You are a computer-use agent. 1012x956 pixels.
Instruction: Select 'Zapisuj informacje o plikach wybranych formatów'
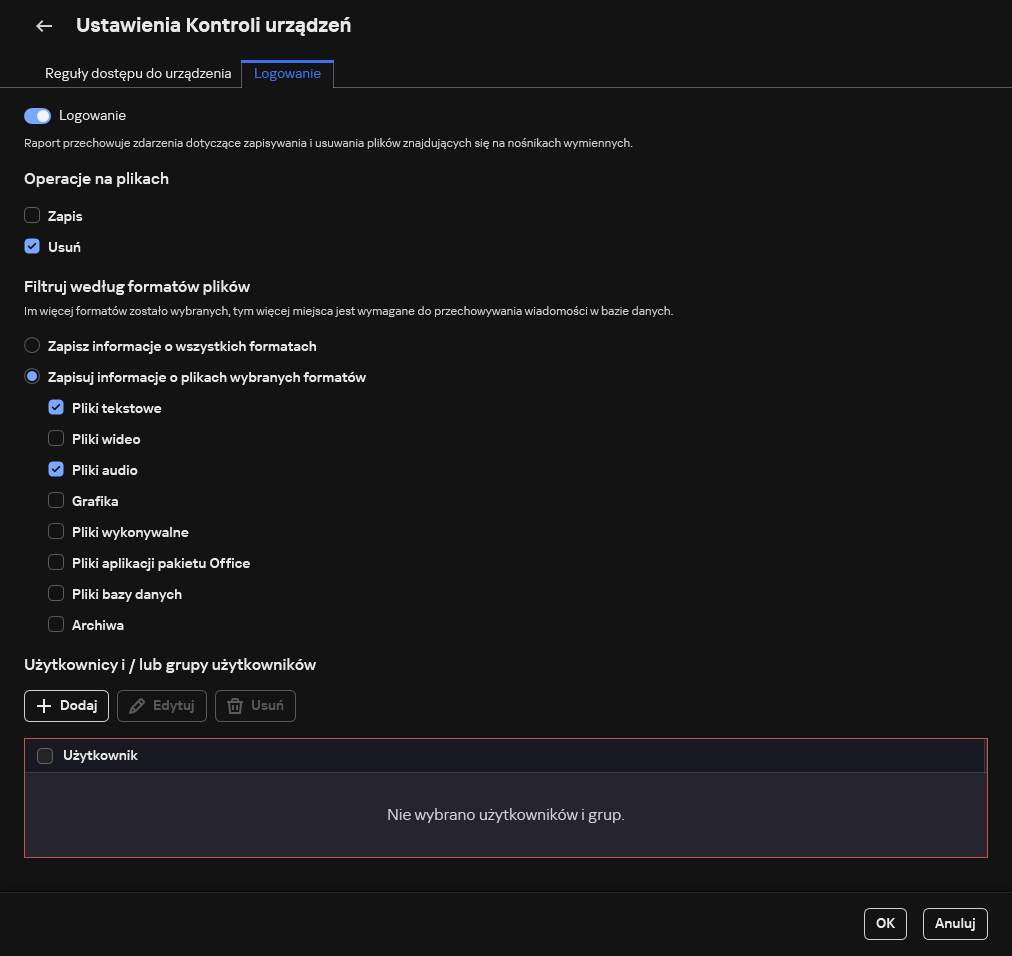pyautogui.click(x=32, y=377)
